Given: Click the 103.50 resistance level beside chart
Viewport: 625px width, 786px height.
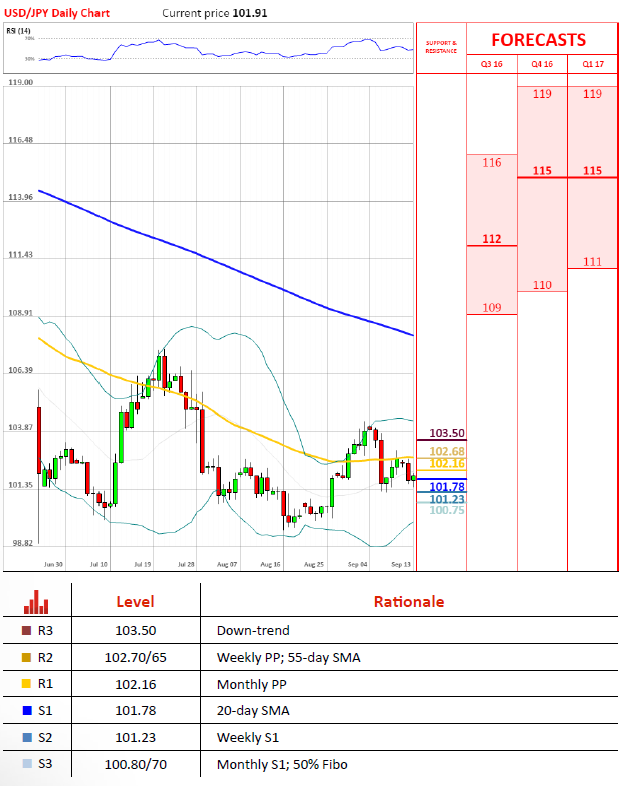Looking at the screenshot, I should coord(447,433).
